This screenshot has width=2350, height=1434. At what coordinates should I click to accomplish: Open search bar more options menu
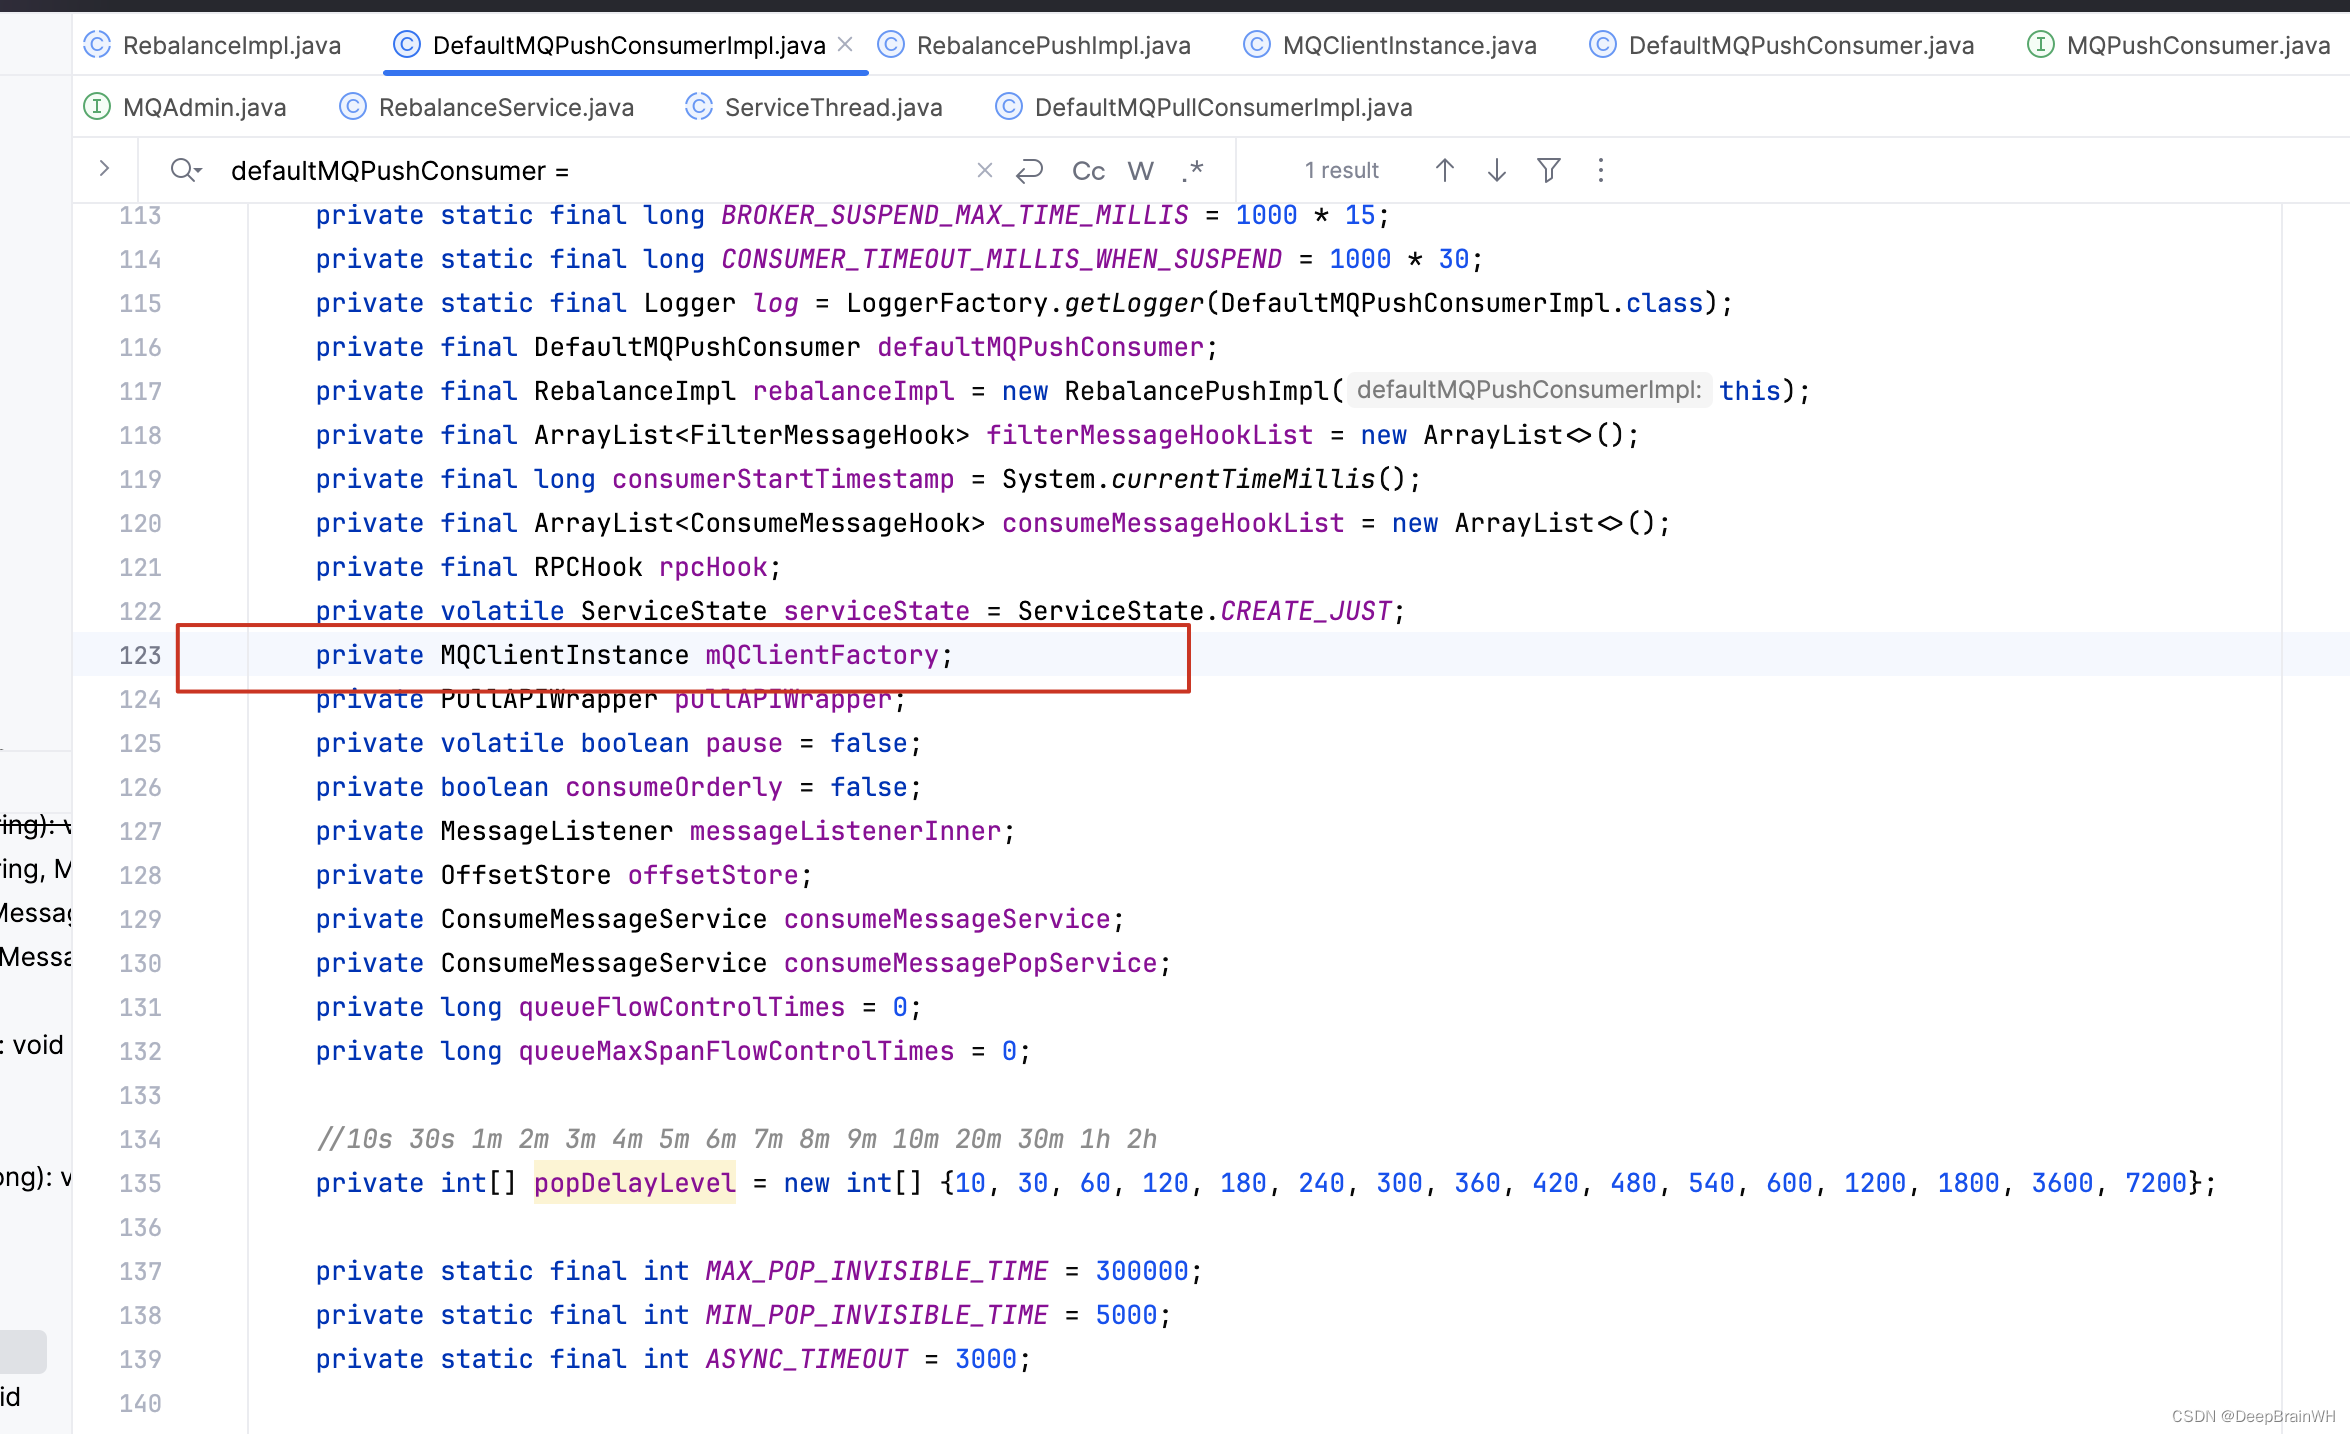tap(1601, 170)
